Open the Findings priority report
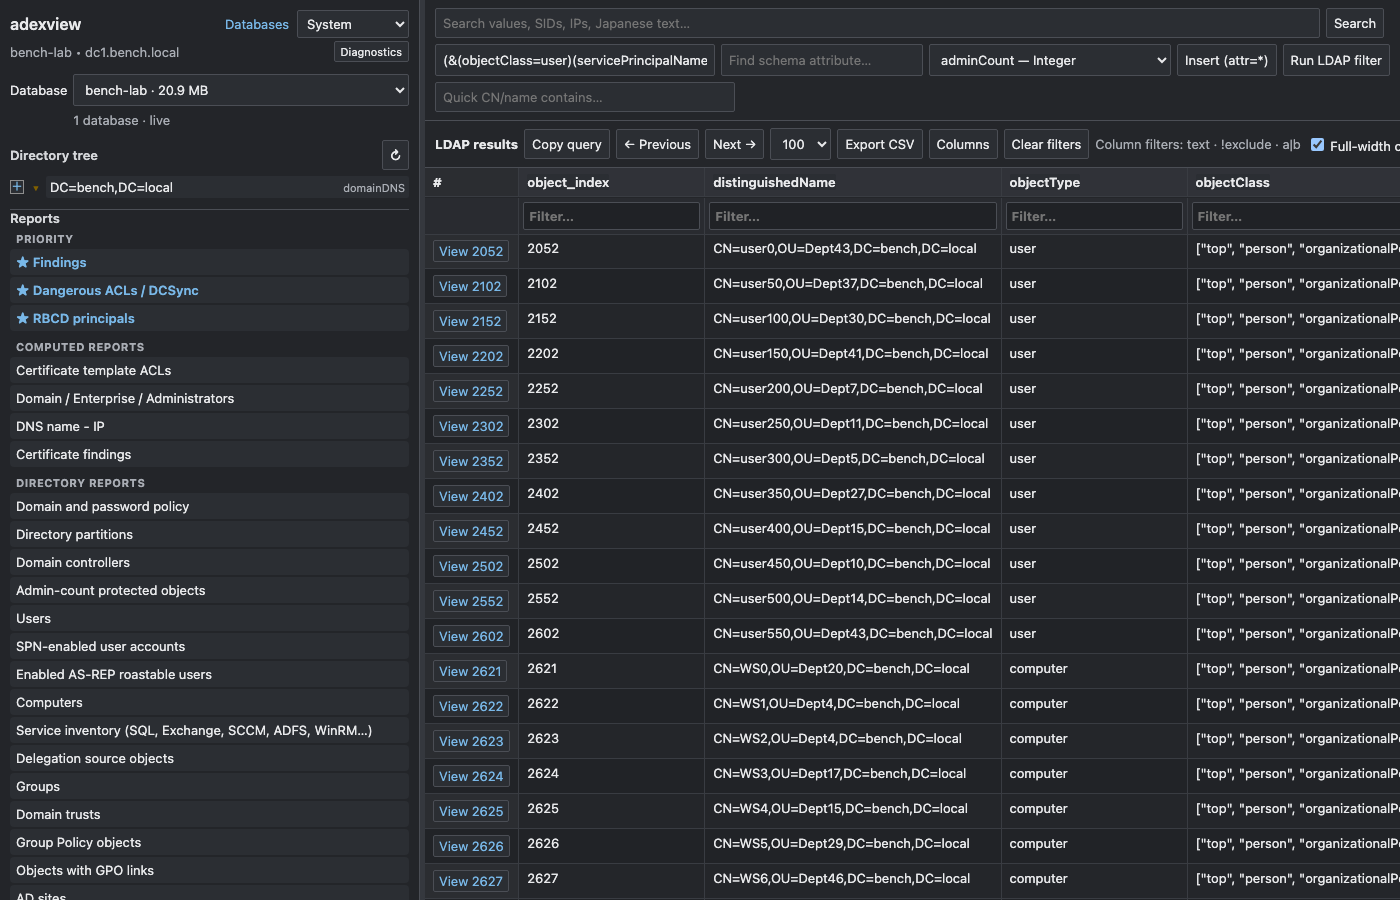 (209, 262)
